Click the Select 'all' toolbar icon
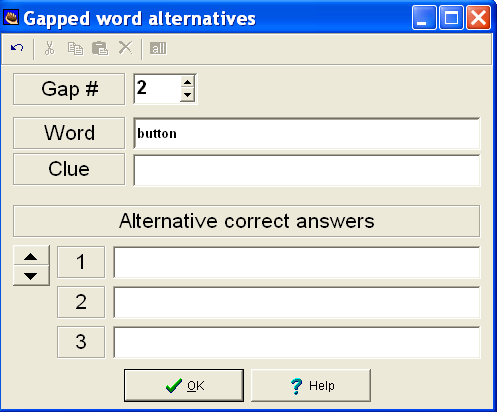497x412 pixels. (x=158, y=48)
